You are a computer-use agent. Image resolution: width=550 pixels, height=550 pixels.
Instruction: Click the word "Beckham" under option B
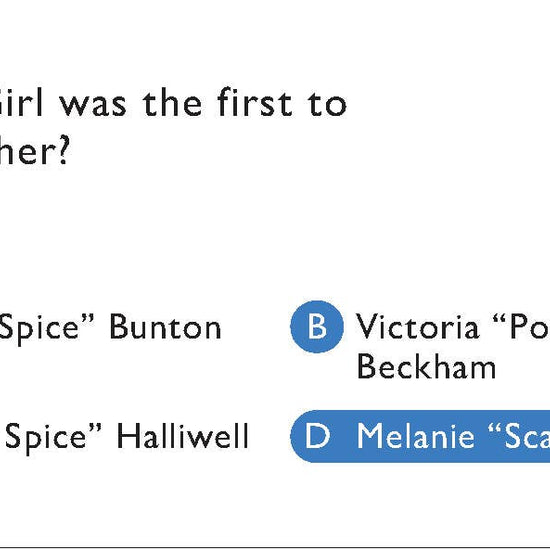426,367
